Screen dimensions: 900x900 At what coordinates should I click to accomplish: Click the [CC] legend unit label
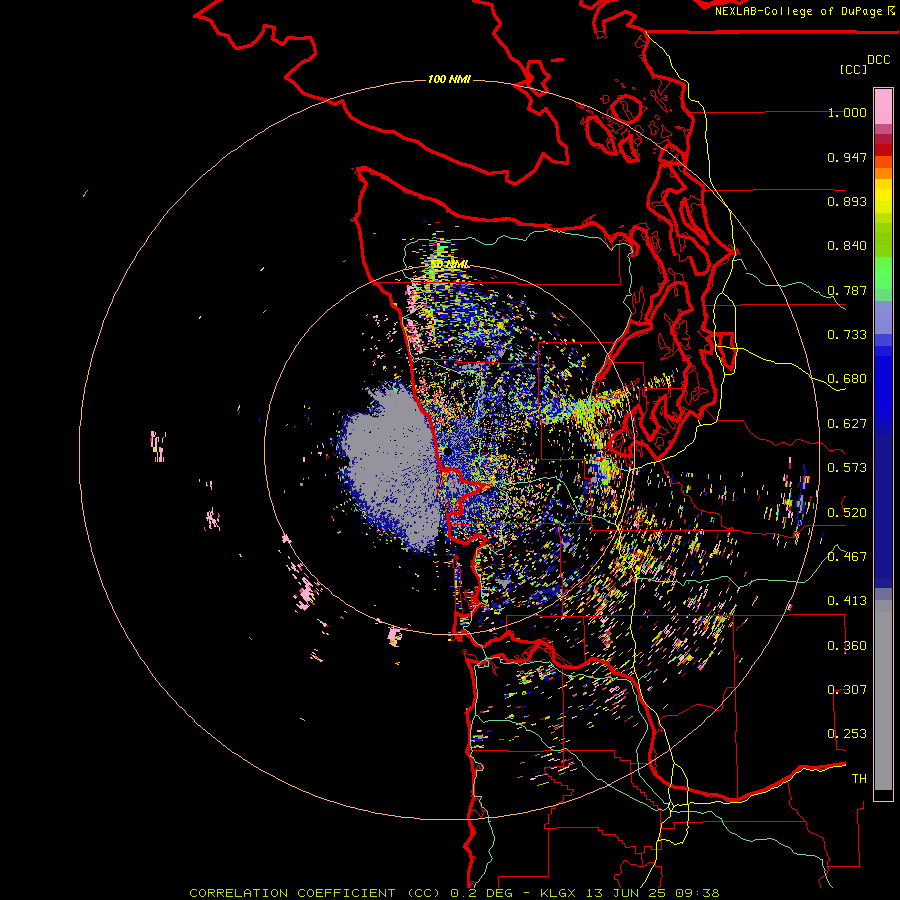853,69
